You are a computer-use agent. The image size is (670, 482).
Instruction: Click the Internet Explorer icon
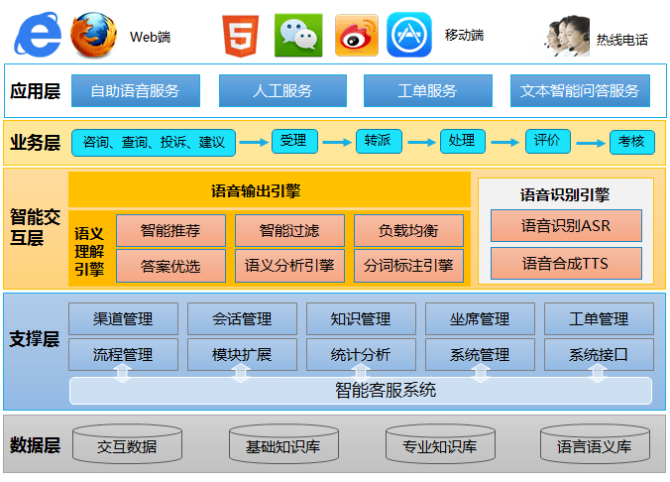pos(38,35)
